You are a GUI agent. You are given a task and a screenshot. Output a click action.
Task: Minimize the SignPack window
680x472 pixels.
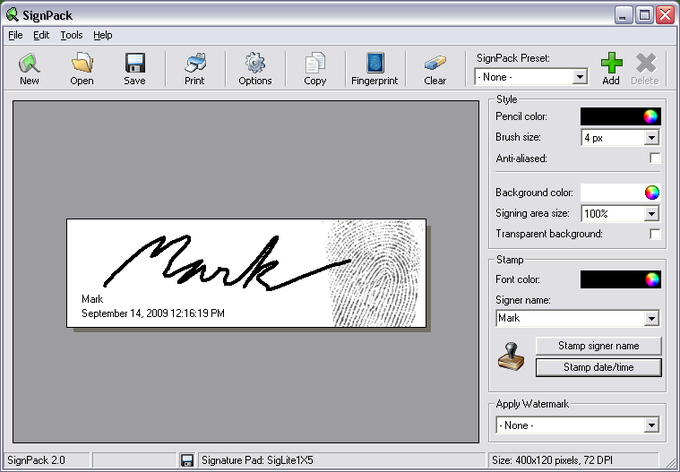point(623,16)
